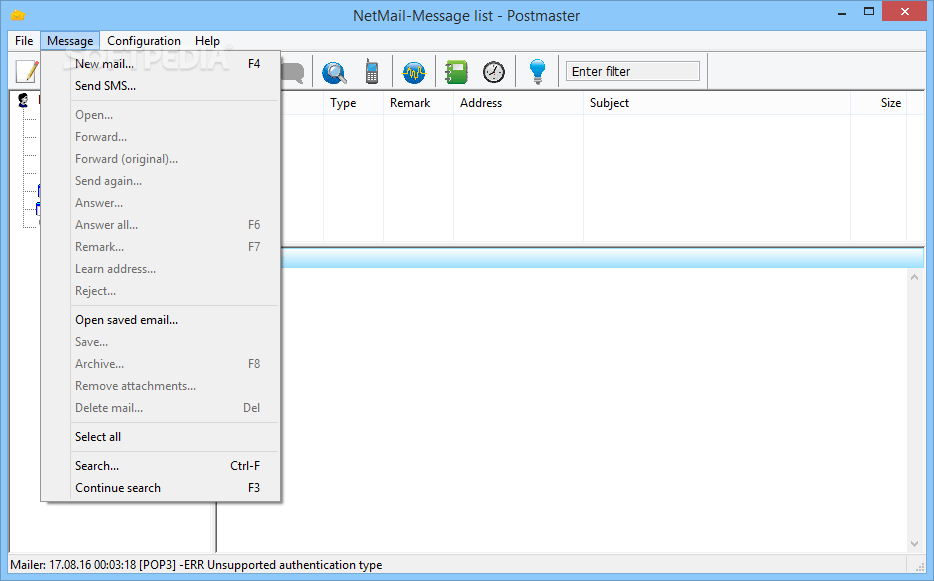Screen dimensions: 934x581
Task: Click the Answer... menu entry
Action: [161, 203]
